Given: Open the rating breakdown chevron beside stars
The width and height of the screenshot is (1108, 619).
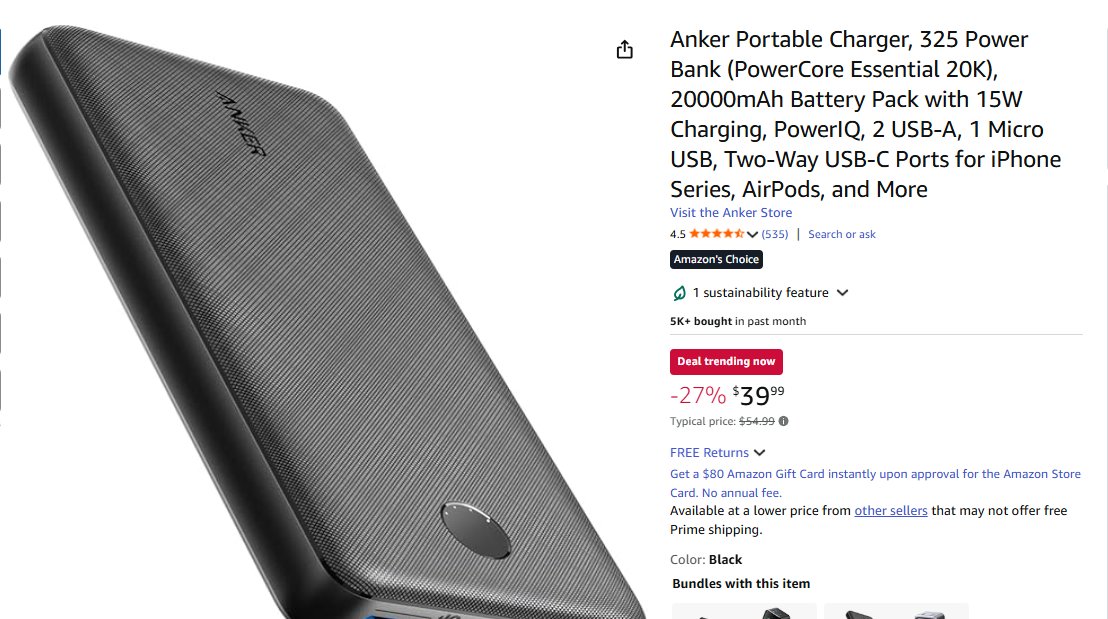Looking at the screenshot, I should [x=752, y=235].
